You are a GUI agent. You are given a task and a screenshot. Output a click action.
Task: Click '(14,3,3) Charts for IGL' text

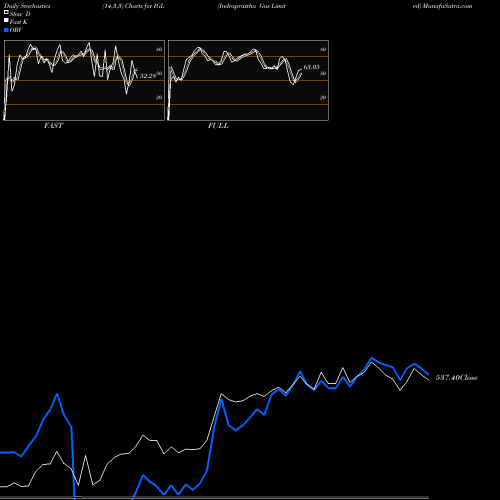tap(133, 6)
